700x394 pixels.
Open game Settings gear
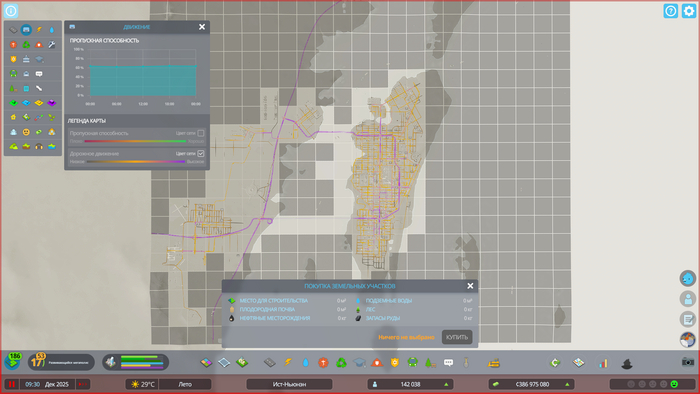688,11
